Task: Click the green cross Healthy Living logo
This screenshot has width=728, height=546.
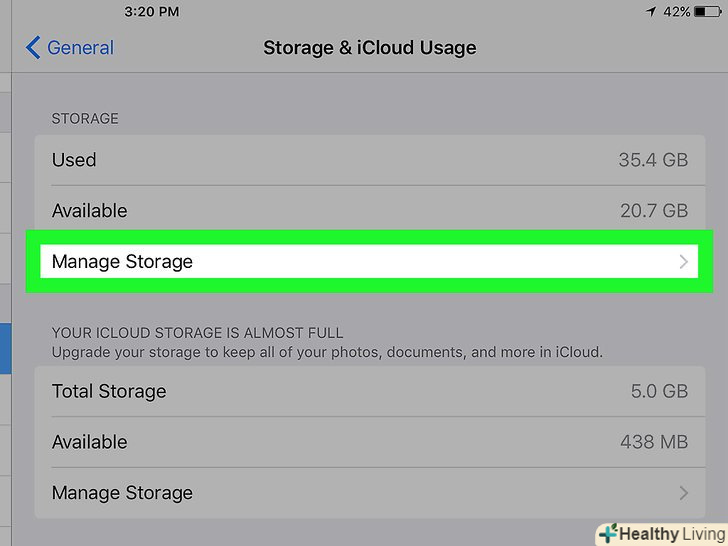Action: click(x=607, y=534)
